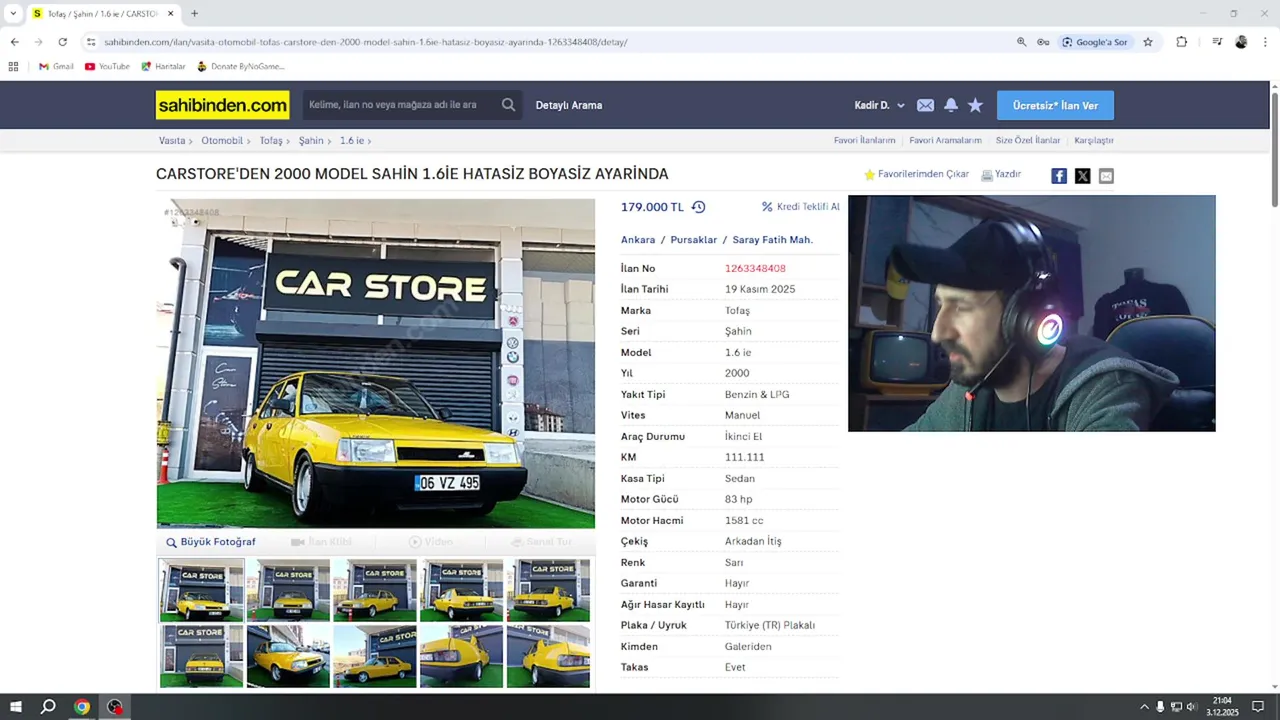Viewport: 1280px width, 720px height.
Task: Click Ankara location link
Action: click(x=638, y=240)
